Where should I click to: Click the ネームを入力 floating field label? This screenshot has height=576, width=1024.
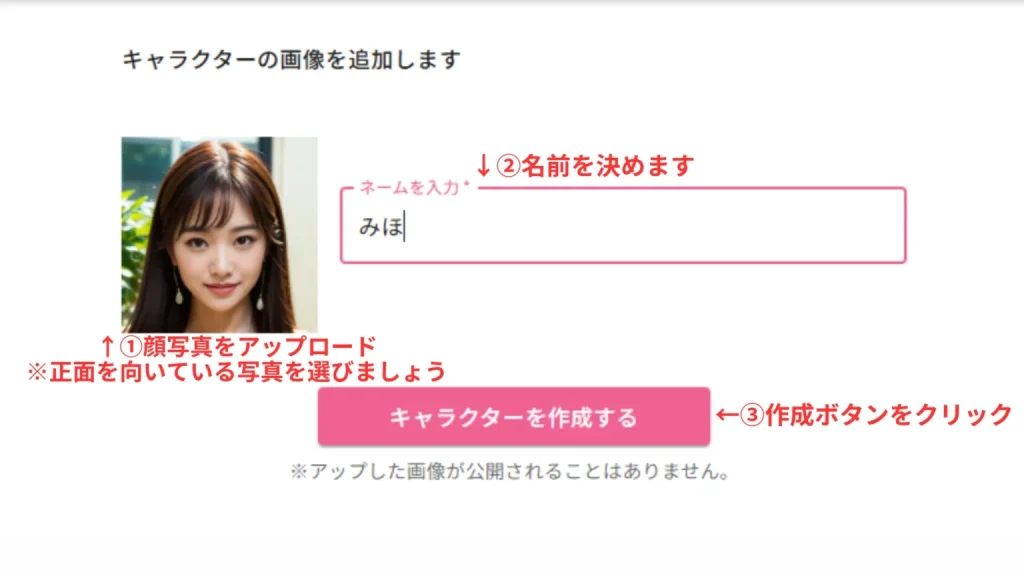click(x=409, y=188)
